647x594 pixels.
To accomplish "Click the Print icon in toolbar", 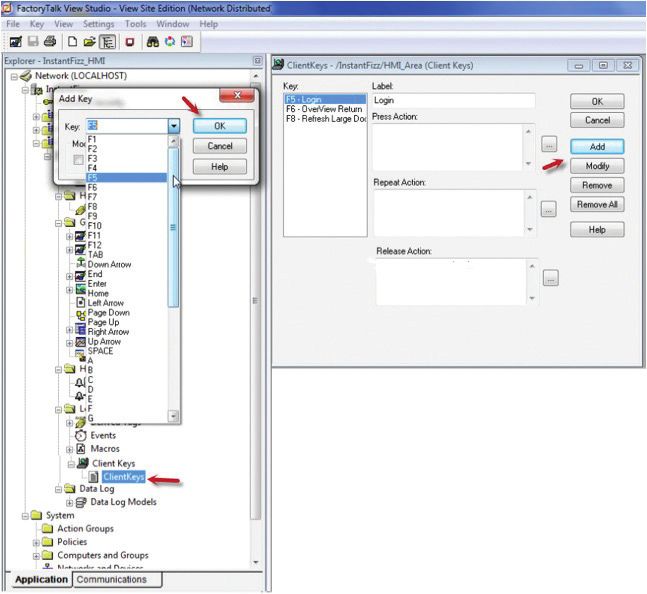I will [x=50, y=42].
